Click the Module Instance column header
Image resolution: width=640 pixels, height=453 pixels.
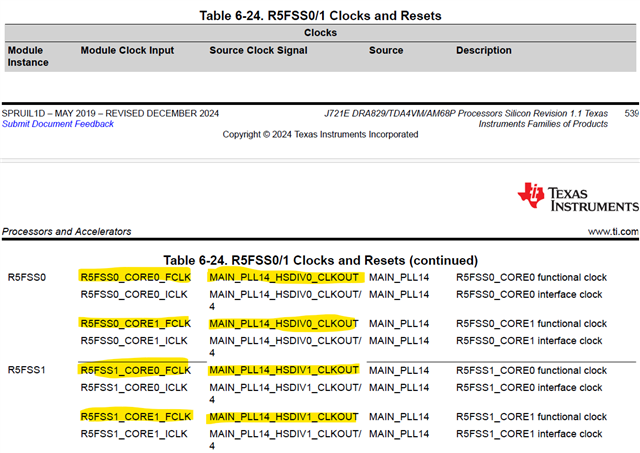click(28, 56)
